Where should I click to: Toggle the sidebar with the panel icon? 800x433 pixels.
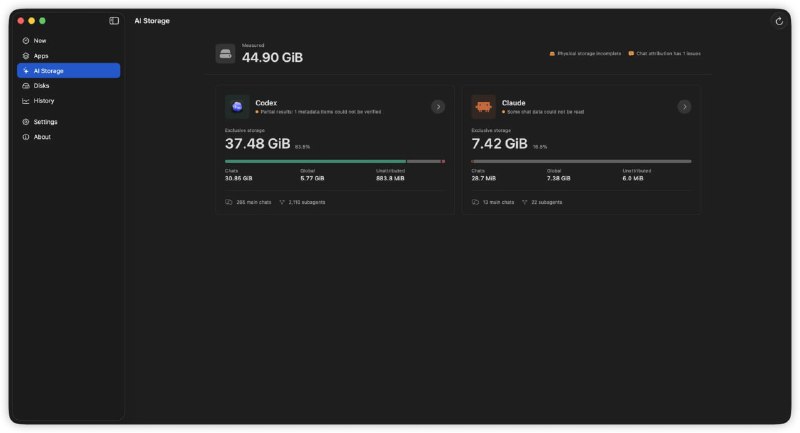tap(114, 21)
